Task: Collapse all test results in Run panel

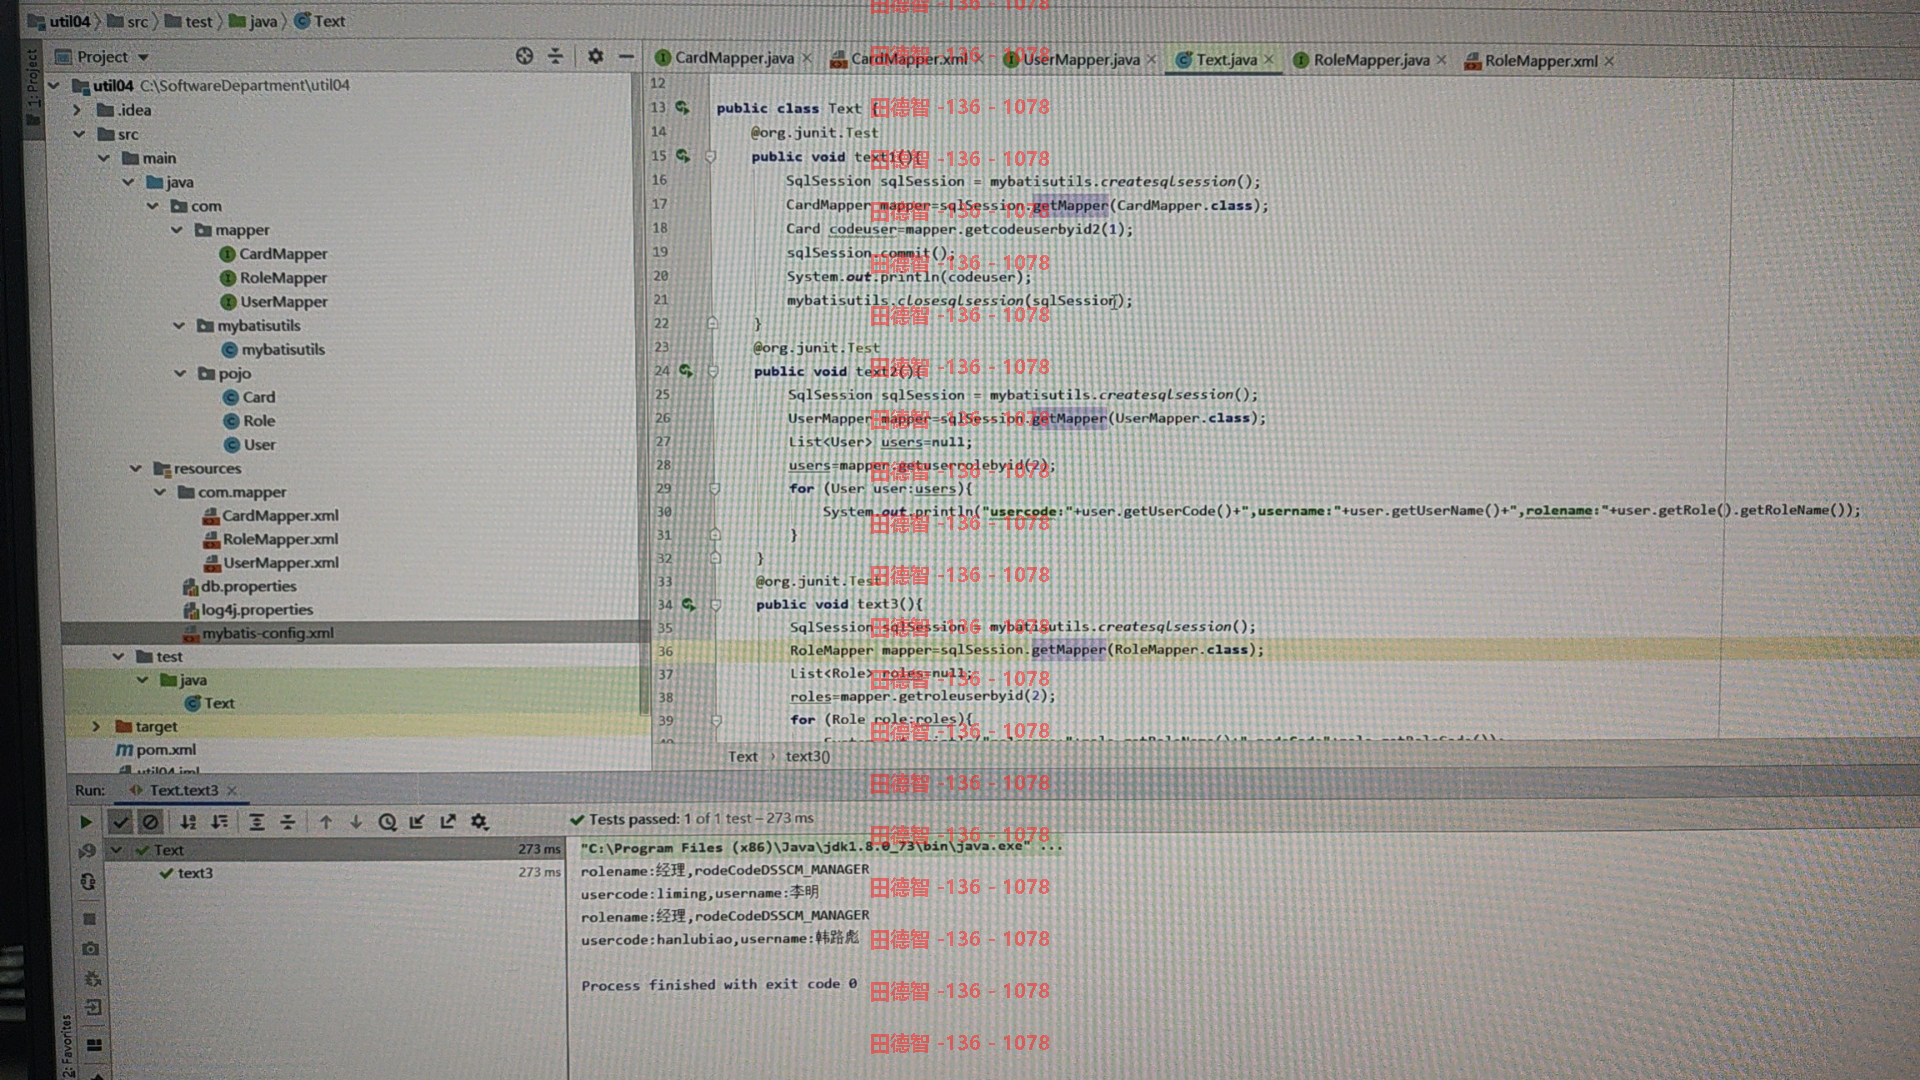Action: pyautogui.click(x=288, y=822)
